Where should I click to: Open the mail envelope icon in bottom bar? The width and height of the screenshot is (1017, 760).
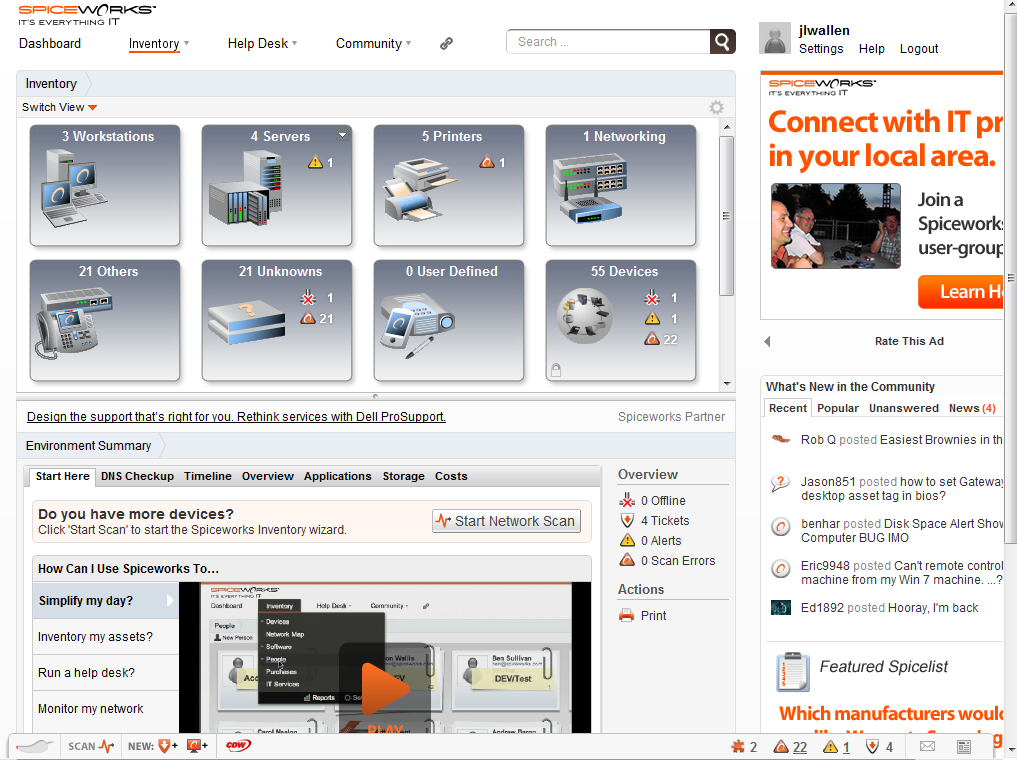click(927, 746)
